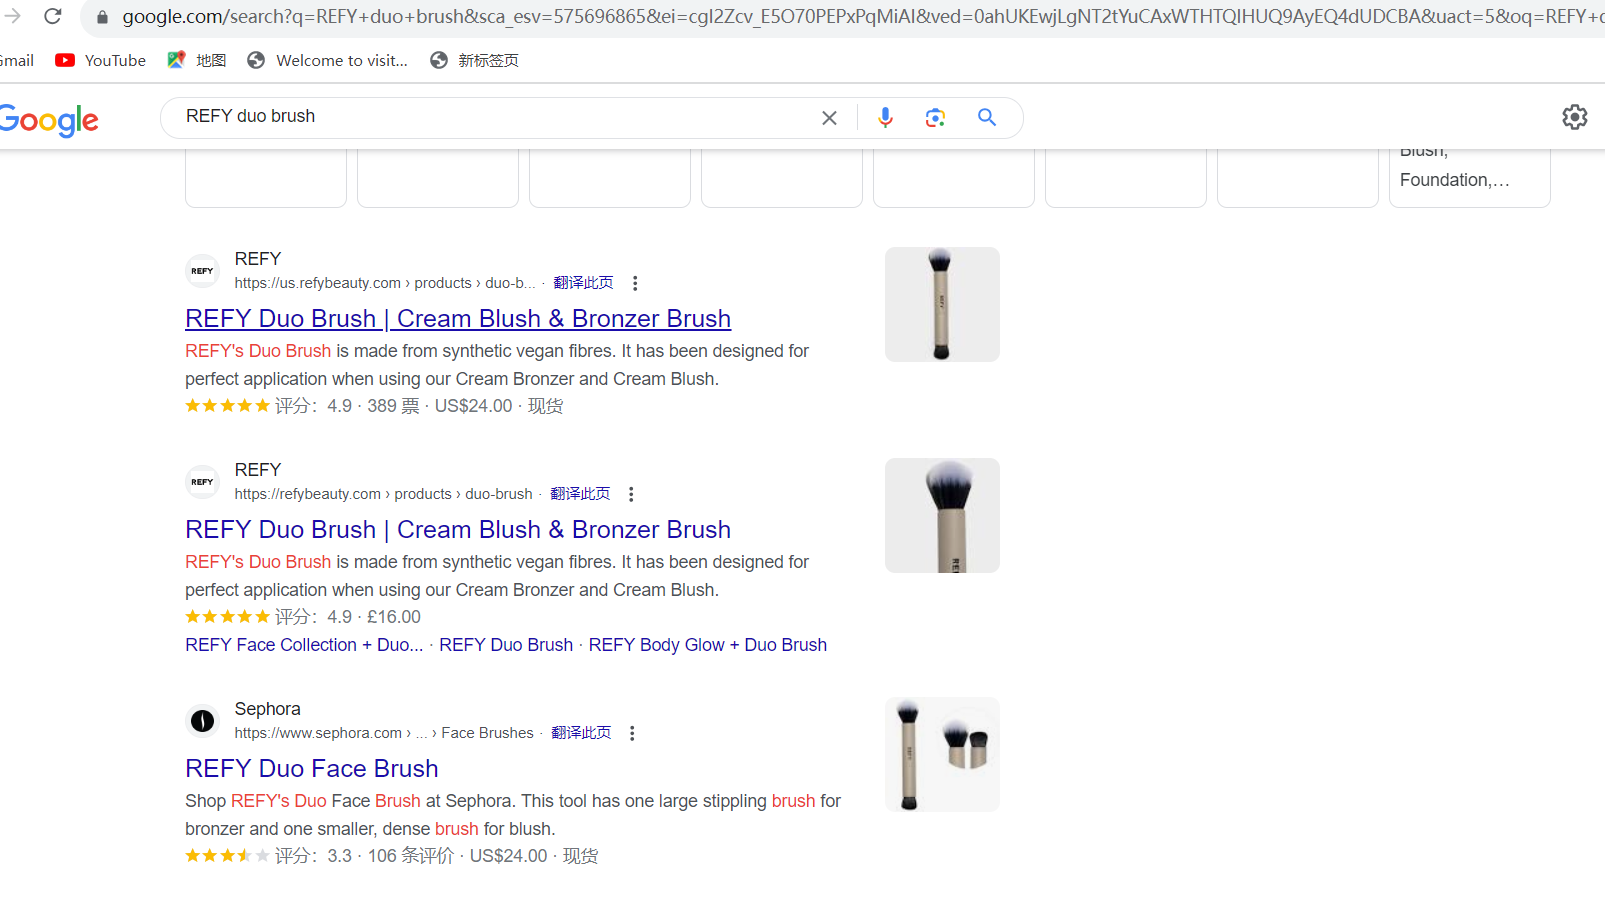
Task: Open 'REFY Face Collection + Duo...' sitelink
Action: click(304, 645)
